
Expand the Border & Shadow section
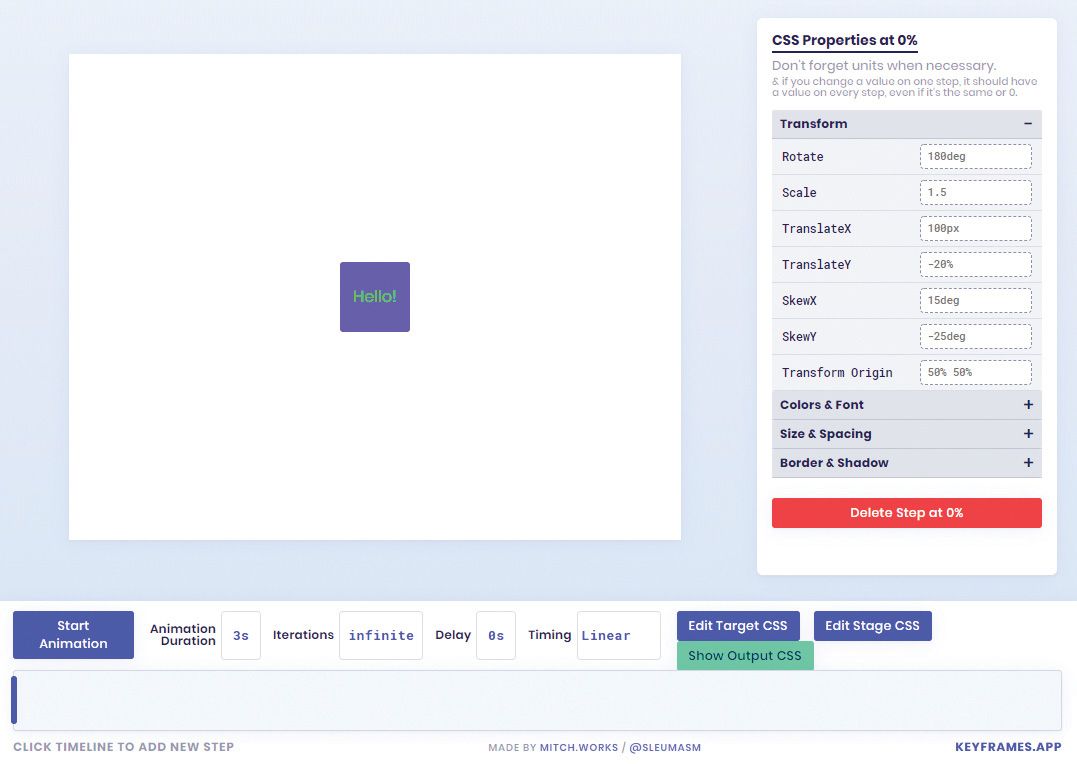(x=1028, y=462)
